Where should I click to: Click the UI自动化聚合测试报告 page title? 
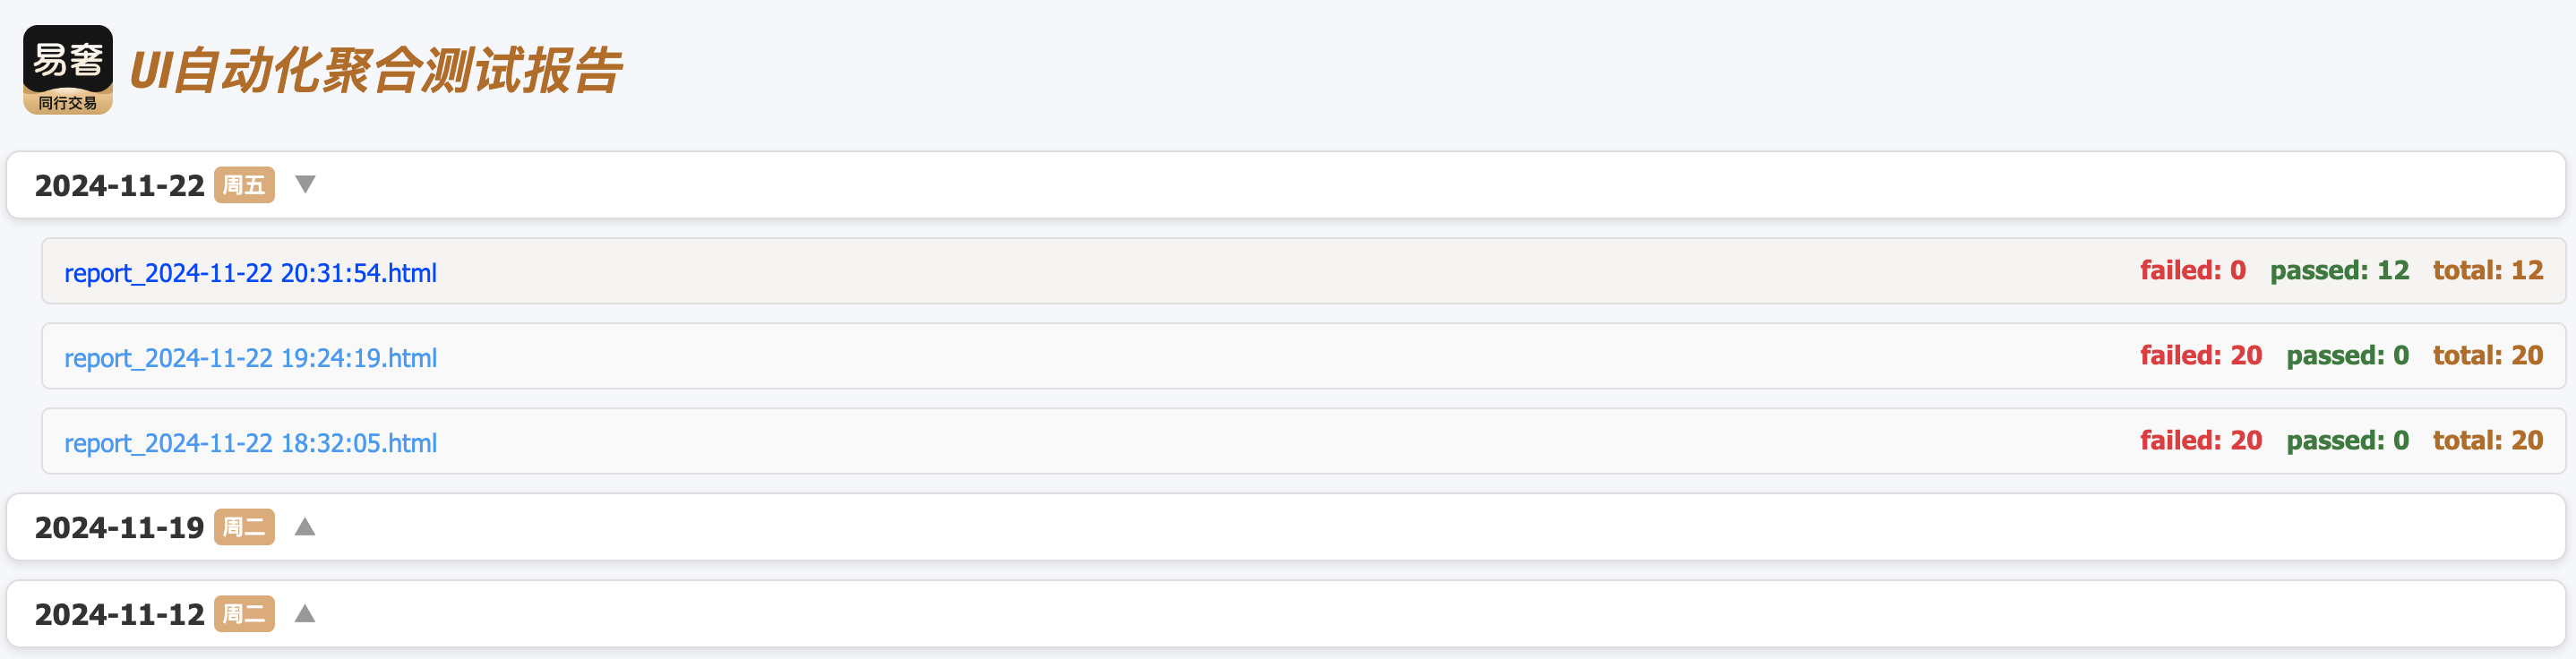click(x=376, y=71)
